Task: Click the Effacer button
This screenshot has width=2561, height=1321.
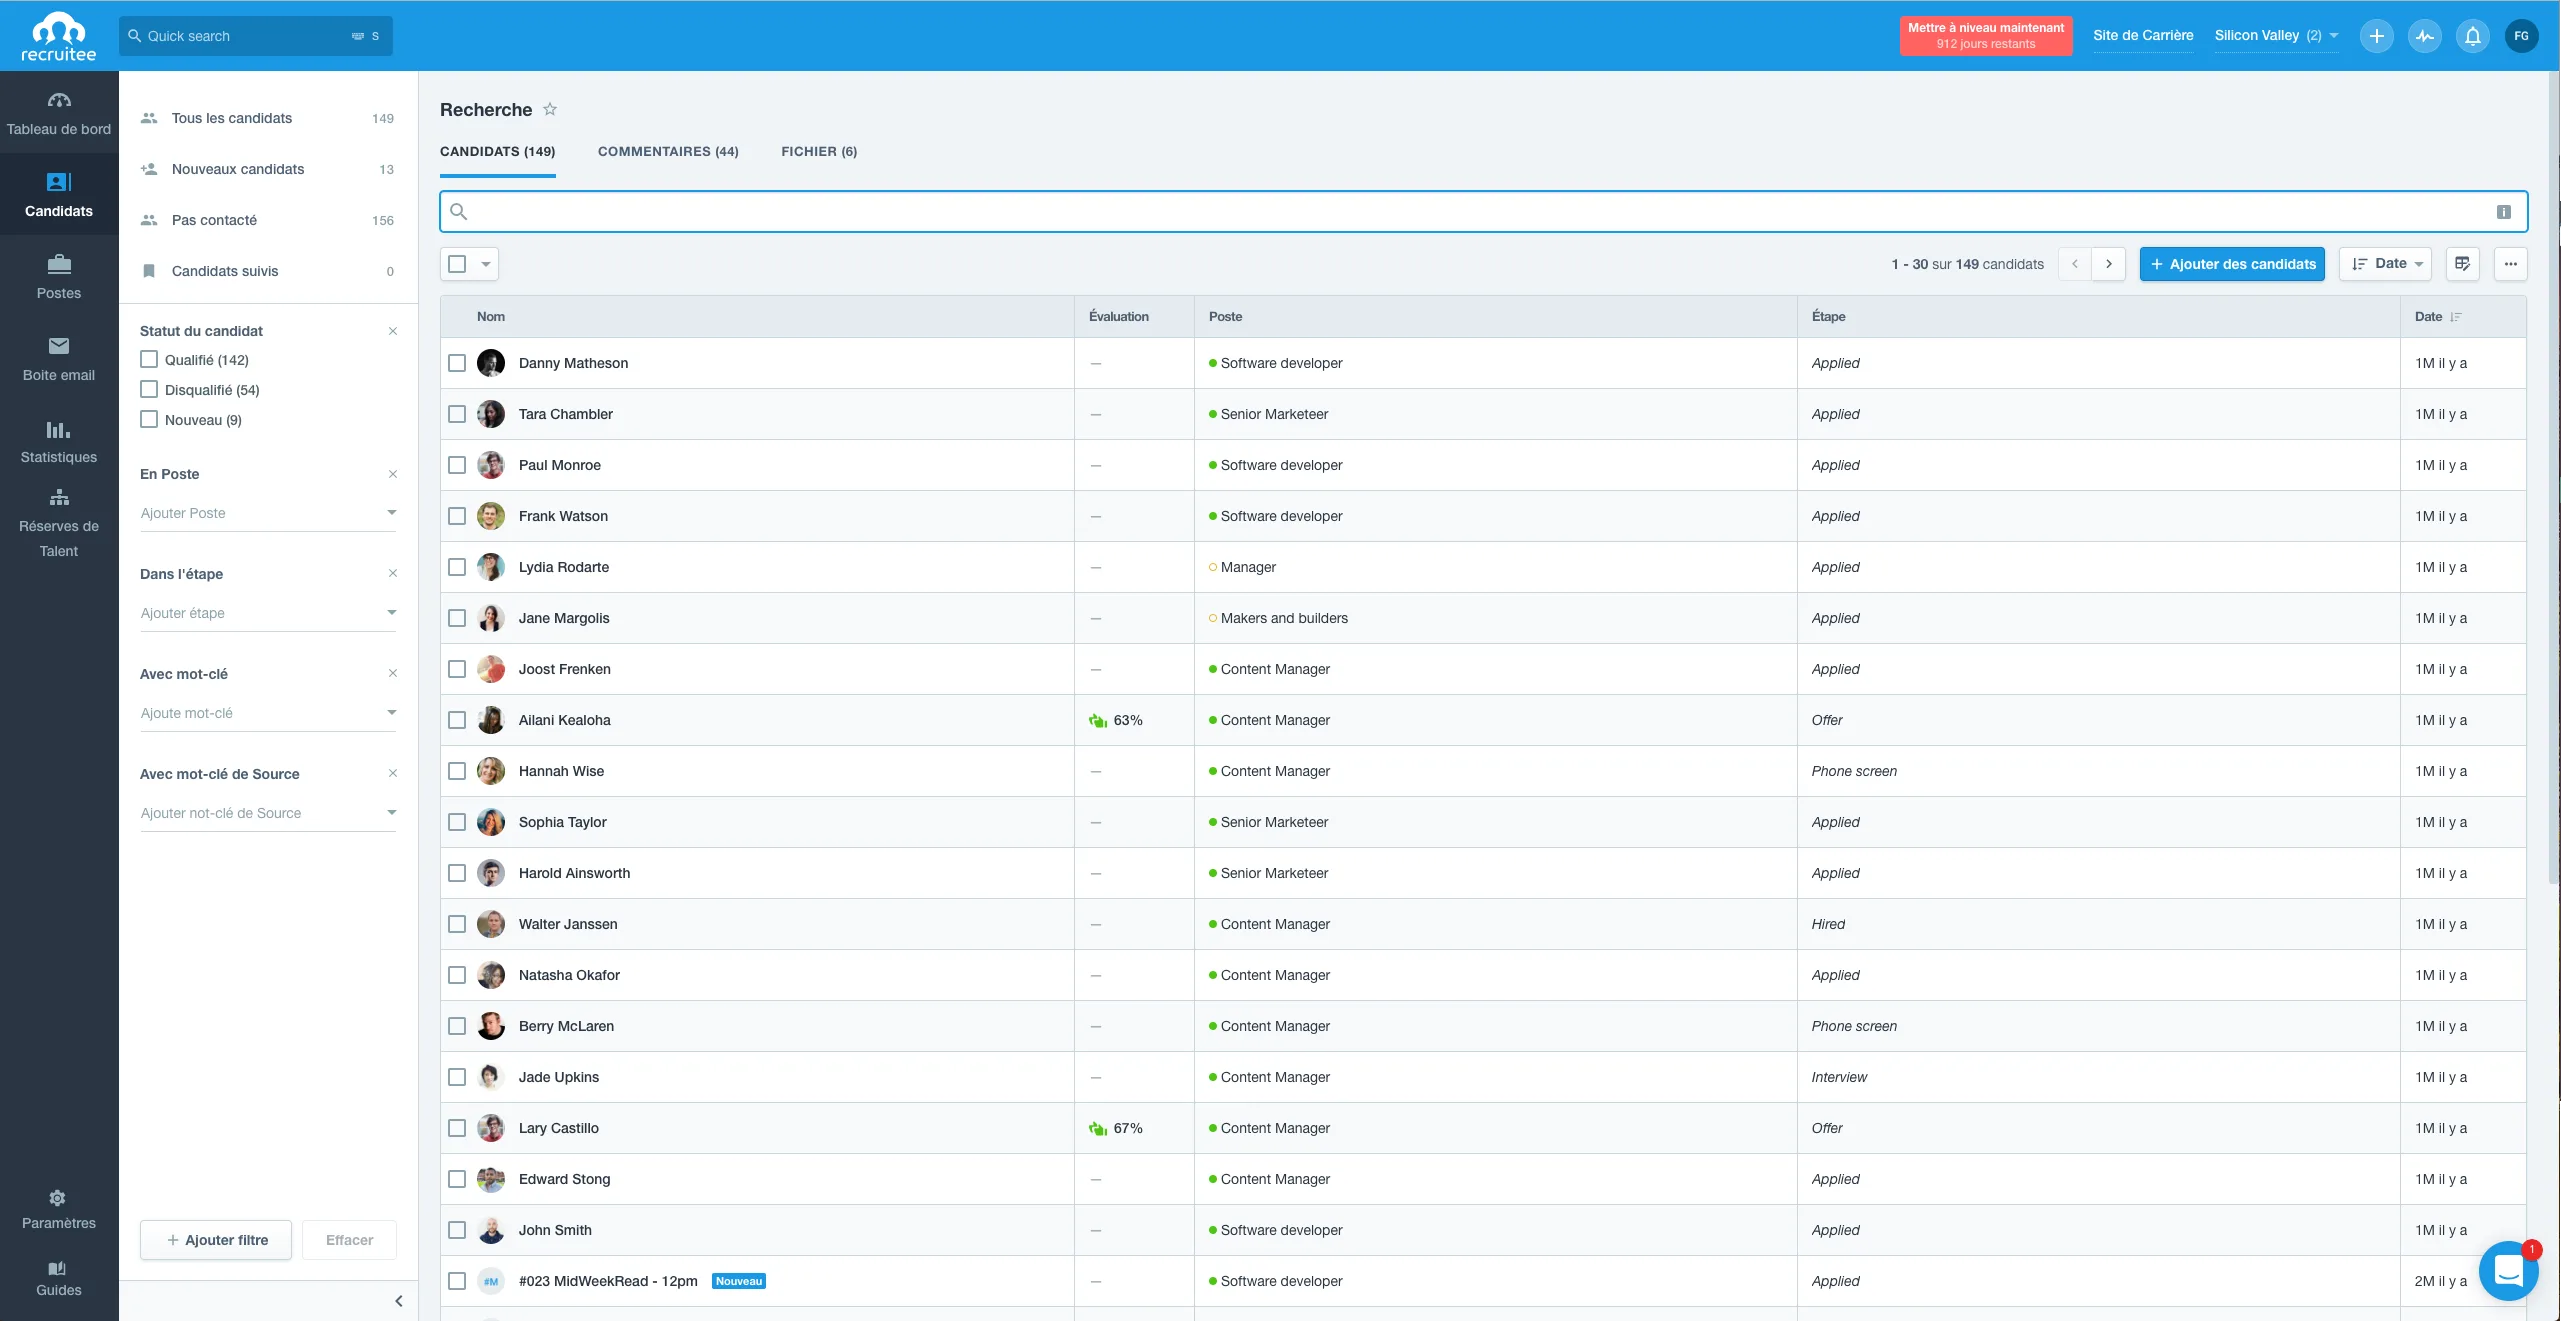Action: click(349, 1240)
